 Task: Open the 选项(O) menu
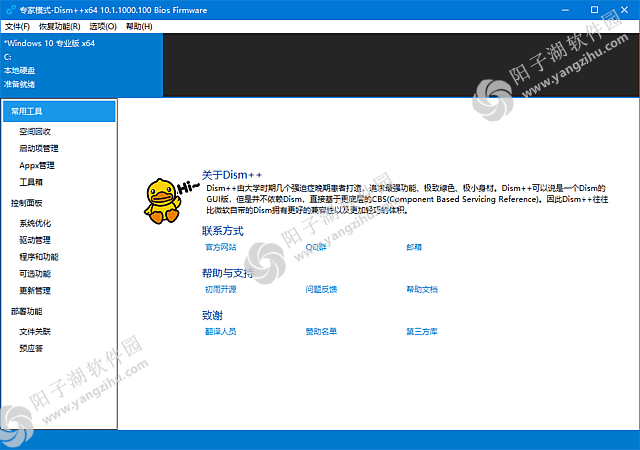pos(103,27)
